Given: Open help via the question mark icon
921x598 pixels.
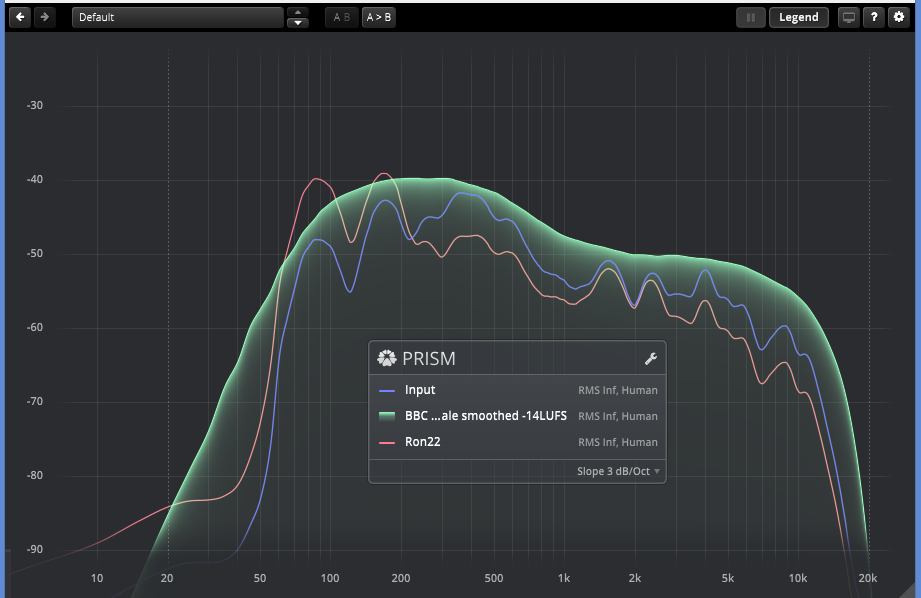Looking at the screenshot, I should pyautogui.click(x=873, y=17).
